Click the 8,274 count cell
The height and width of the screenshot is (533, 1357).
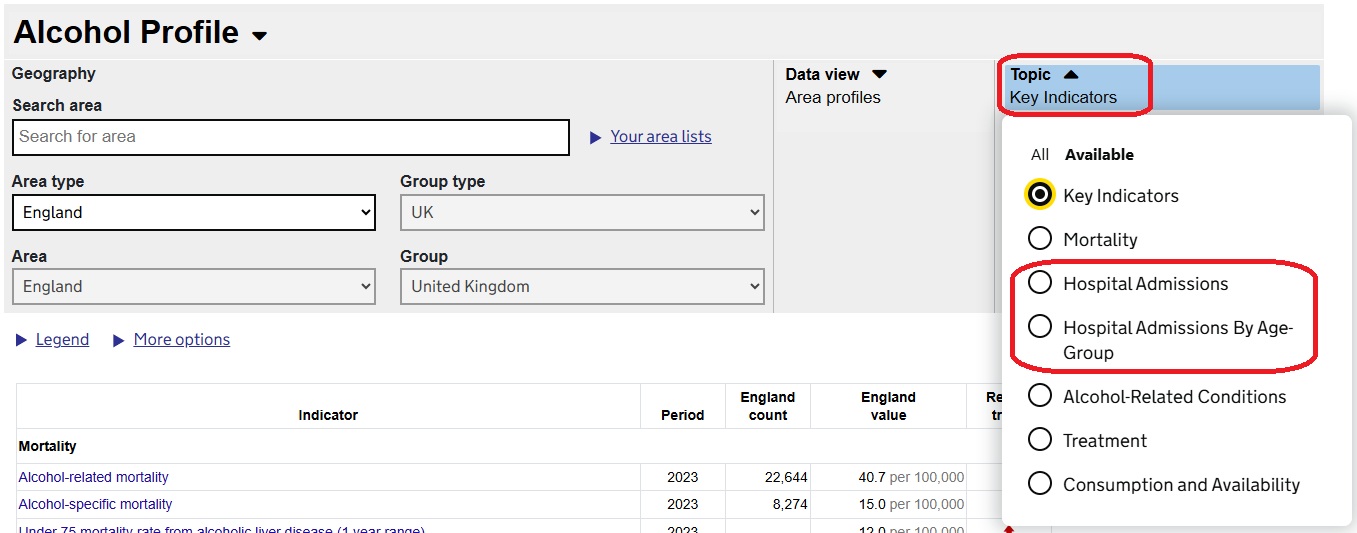pyautogui.click(x=768, y=504)
